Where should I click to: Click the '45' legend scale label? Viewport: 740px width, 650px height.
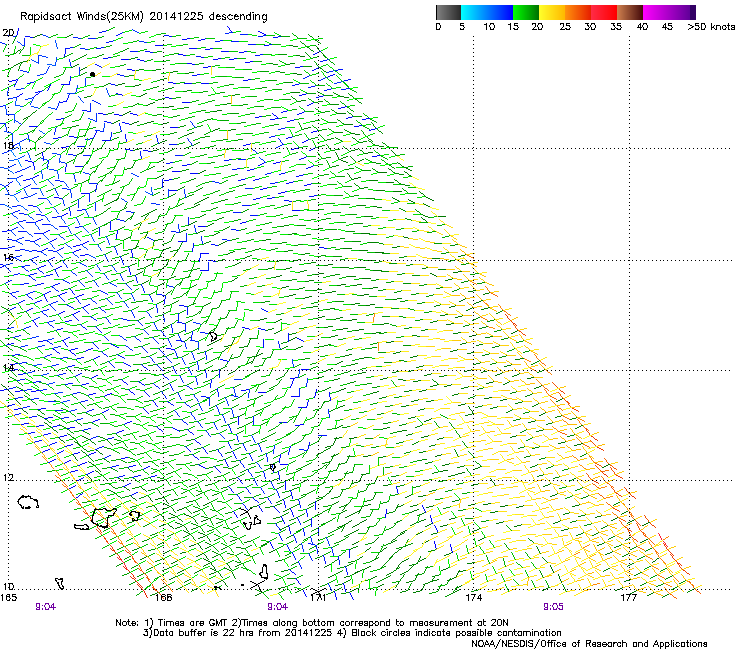coord(667,27)
